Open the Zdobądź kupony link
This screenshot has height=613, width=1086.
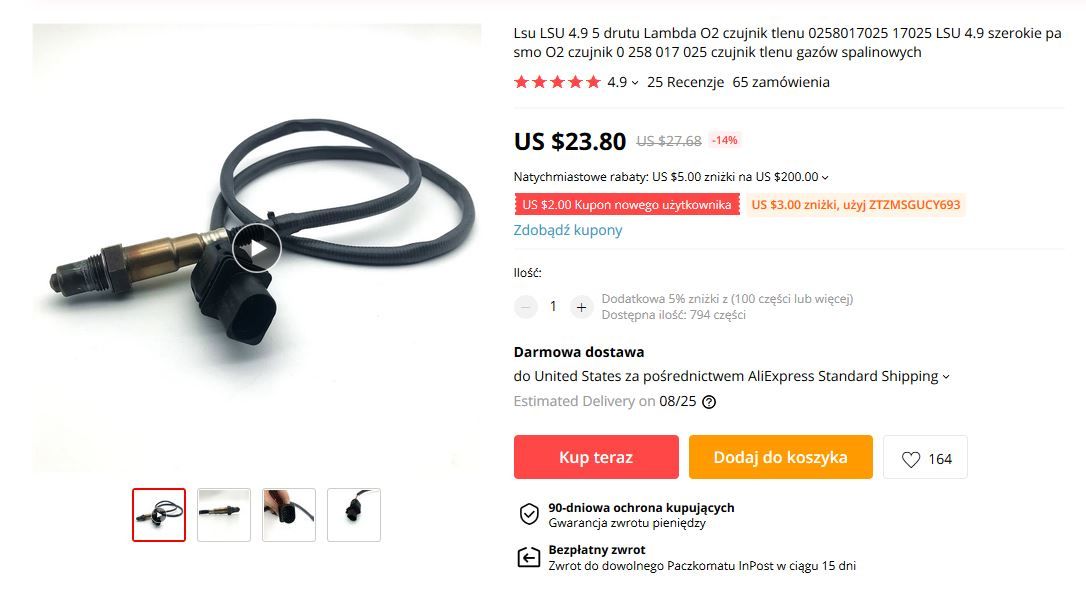click(568, 230)
